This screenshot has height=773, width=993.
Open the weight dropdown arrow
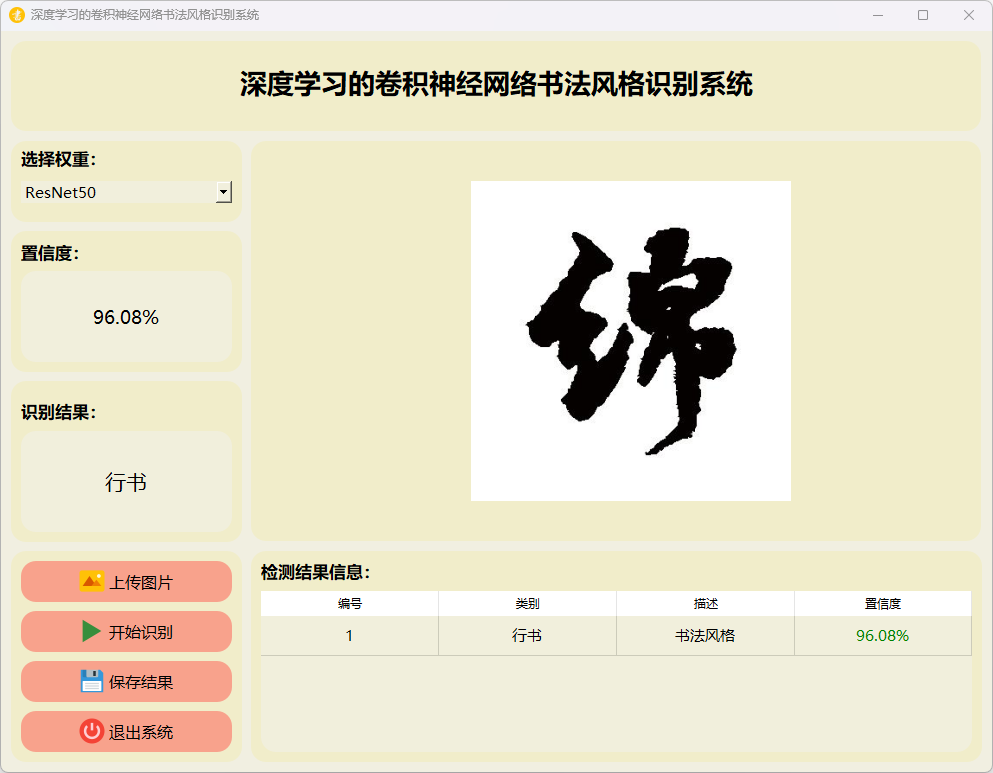(x=224, y=192)
